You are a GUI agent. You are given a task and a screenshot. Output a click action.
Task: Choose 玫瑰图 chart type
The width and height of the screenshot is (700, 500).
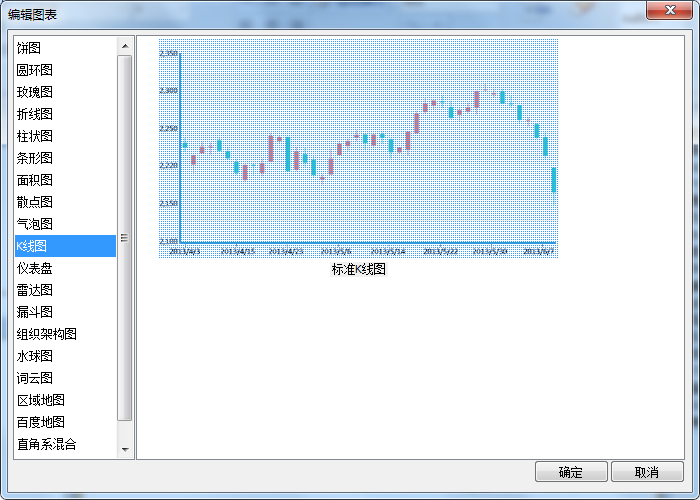click(x=35, y=92)
